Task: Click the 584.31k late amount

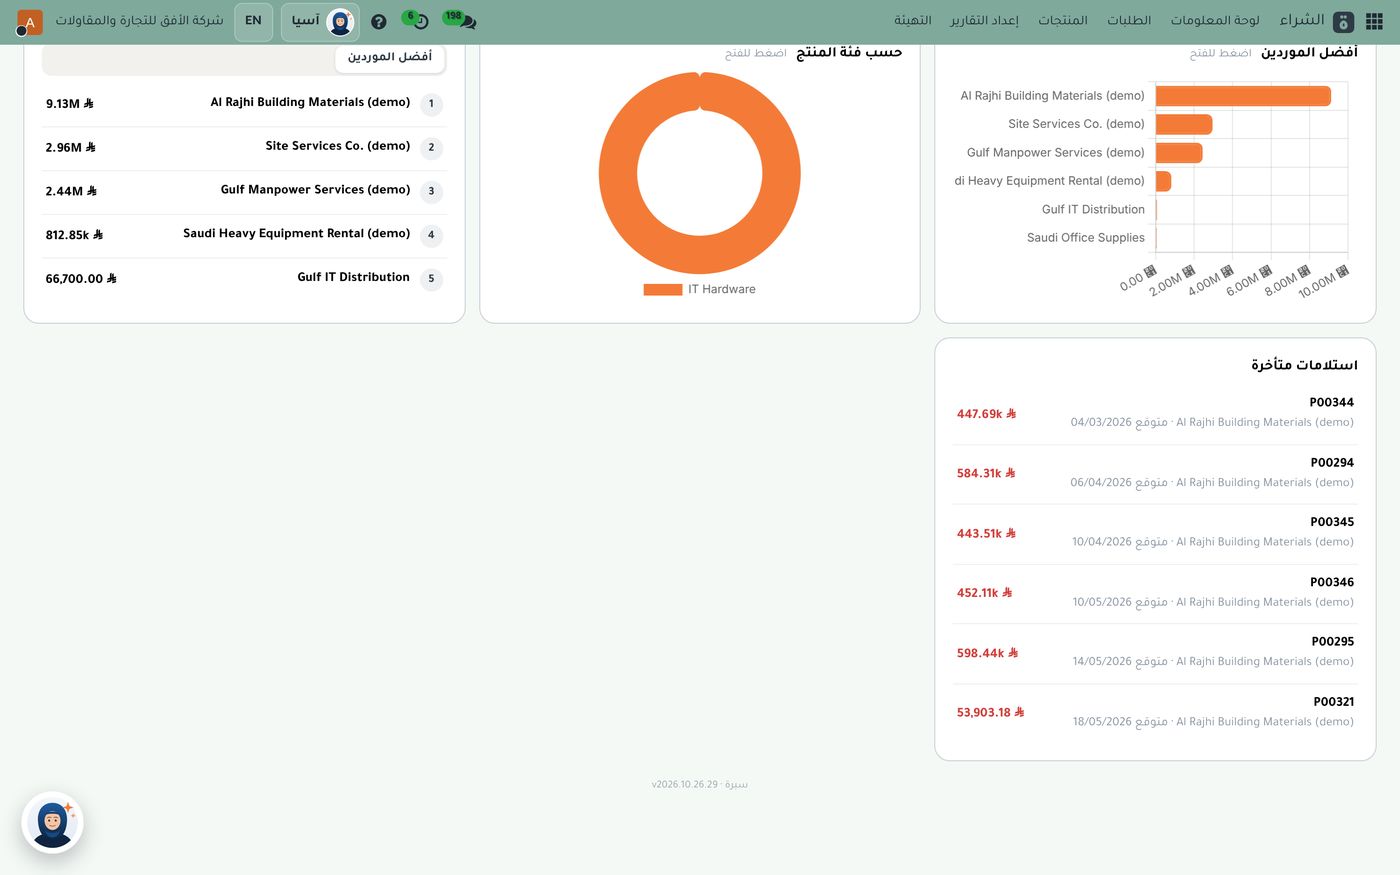Action: click(986, 474)
